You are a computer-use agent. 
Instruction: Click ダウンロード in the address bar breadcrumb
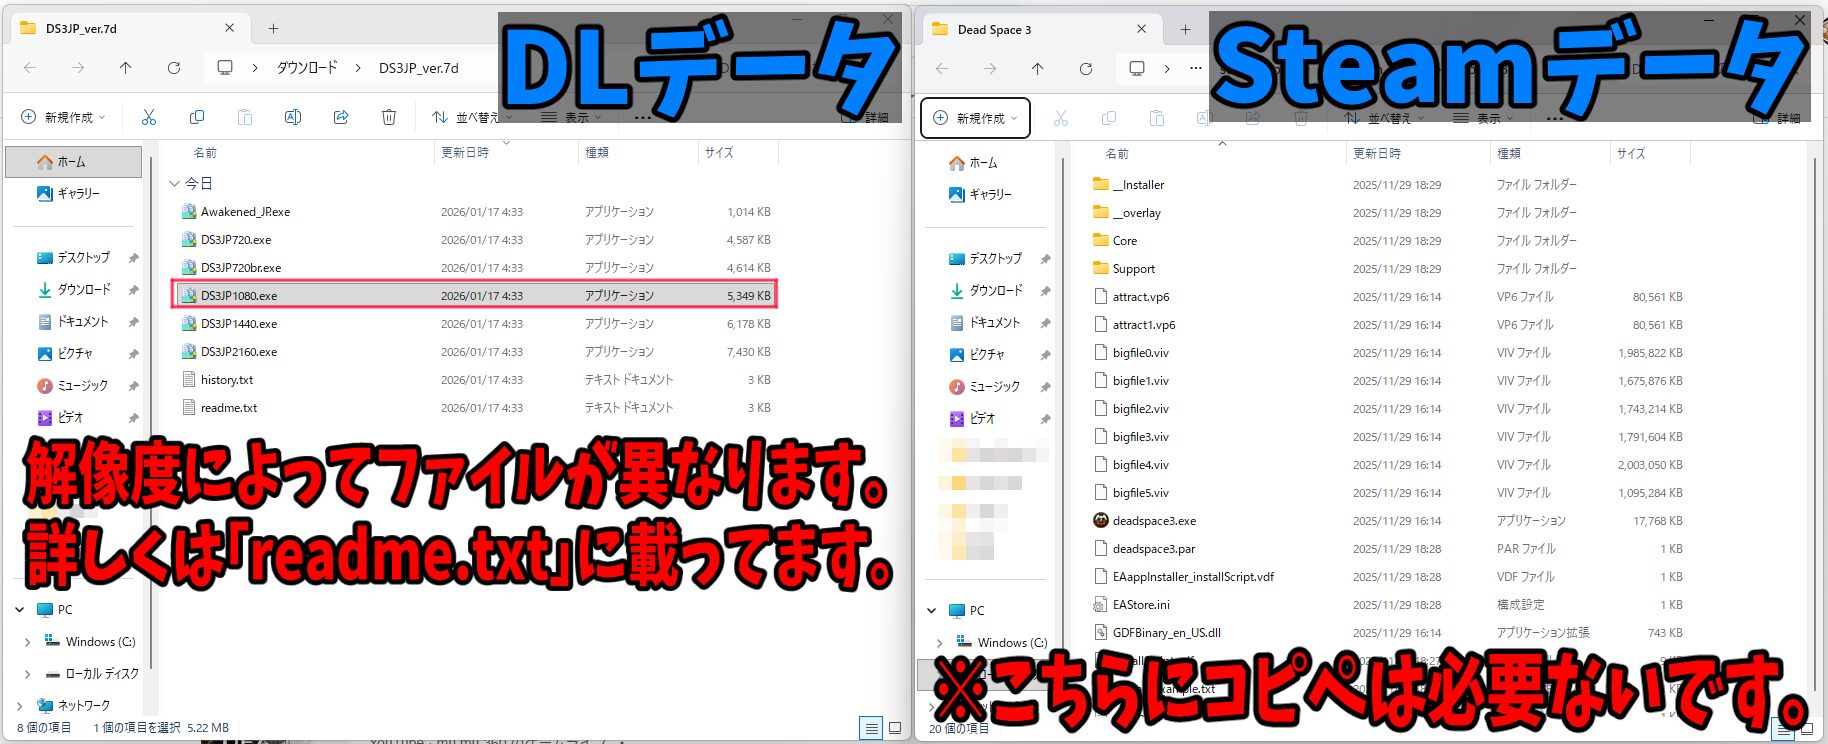click(x=306, y=68)
